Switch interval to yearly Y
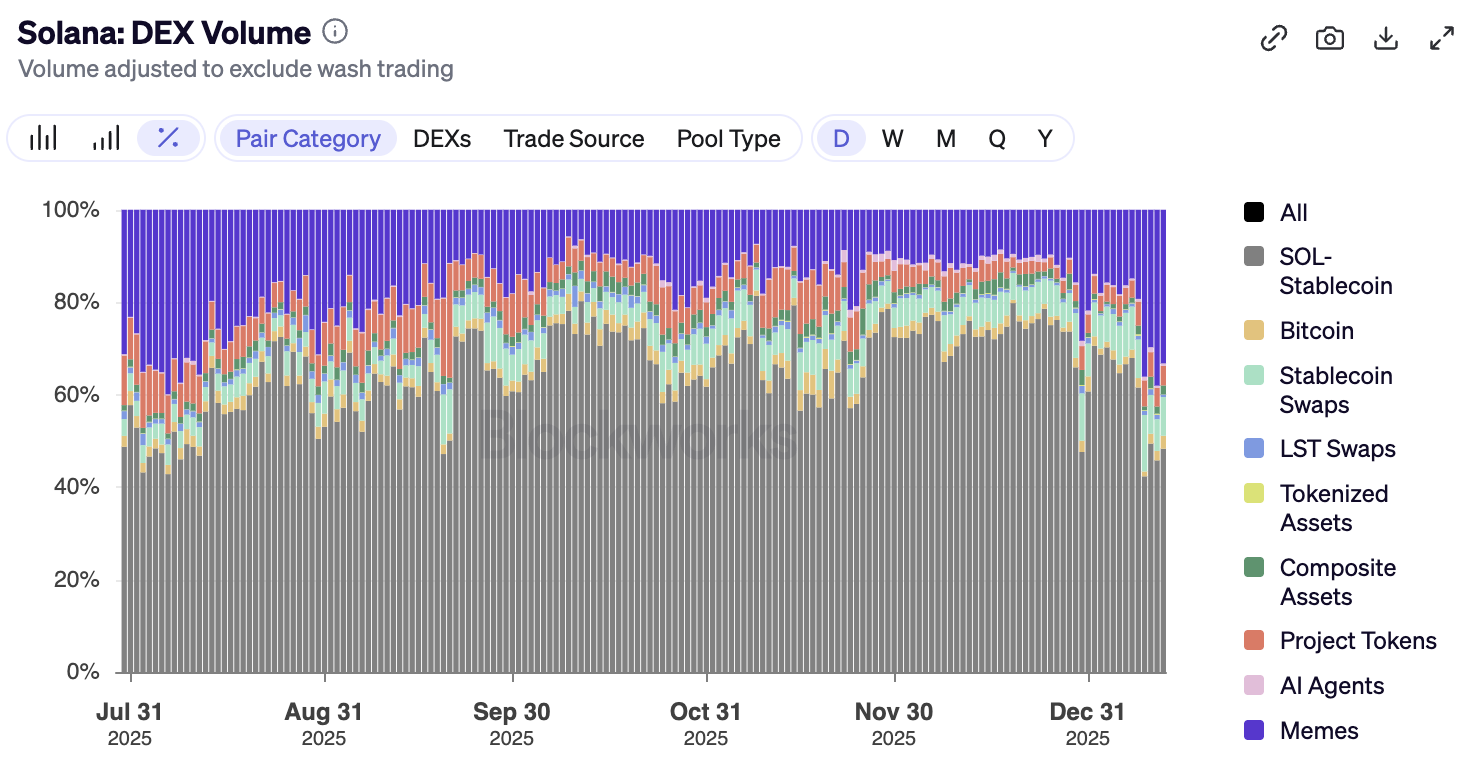The width and height of the screenshot is (1478, 768). 1045,139
